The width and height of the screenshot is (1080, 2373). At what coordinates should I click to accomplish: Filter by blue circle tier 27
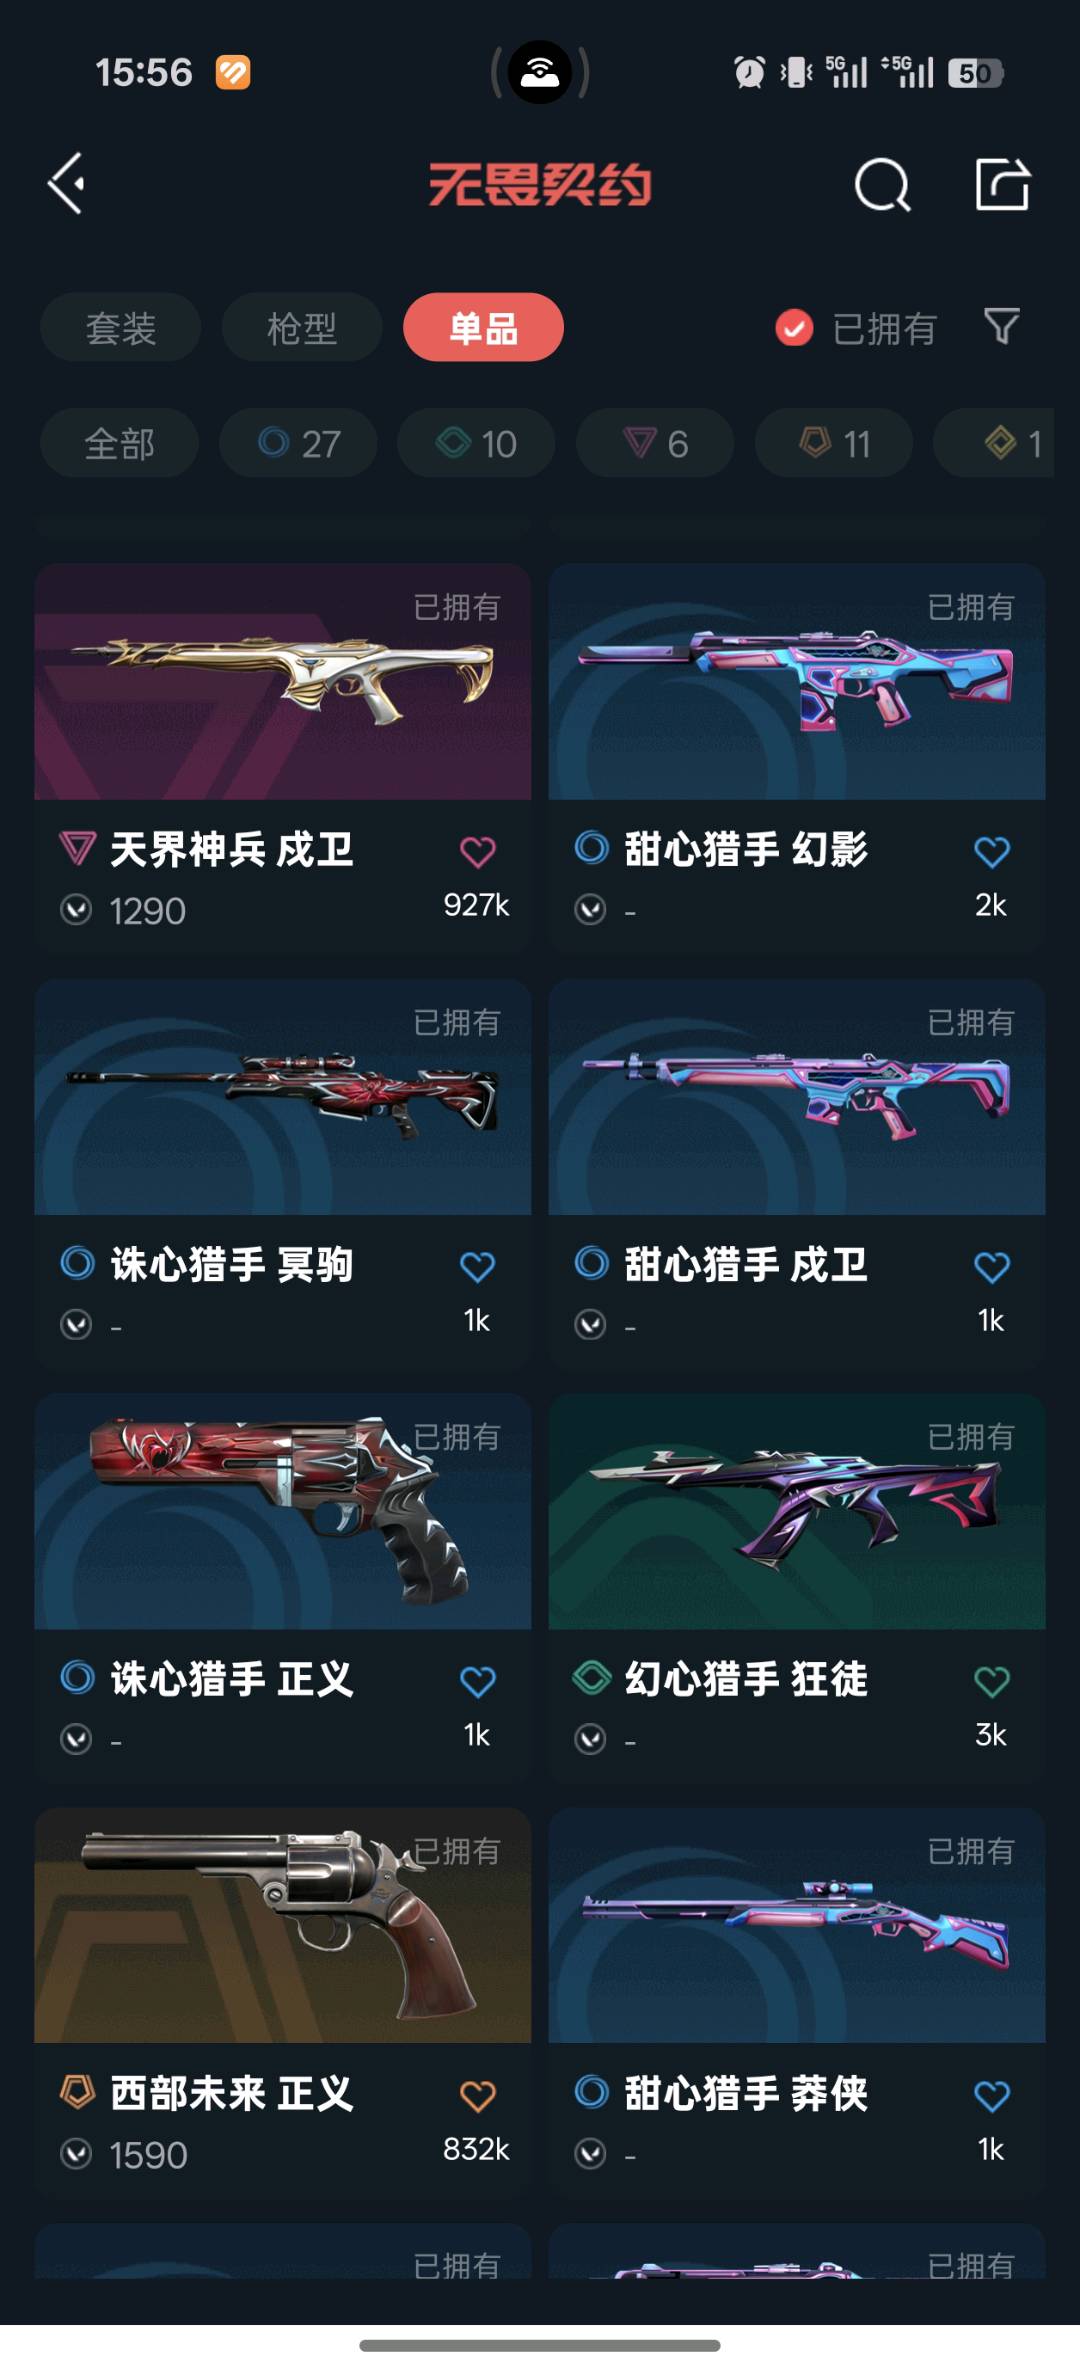[298, 443]
